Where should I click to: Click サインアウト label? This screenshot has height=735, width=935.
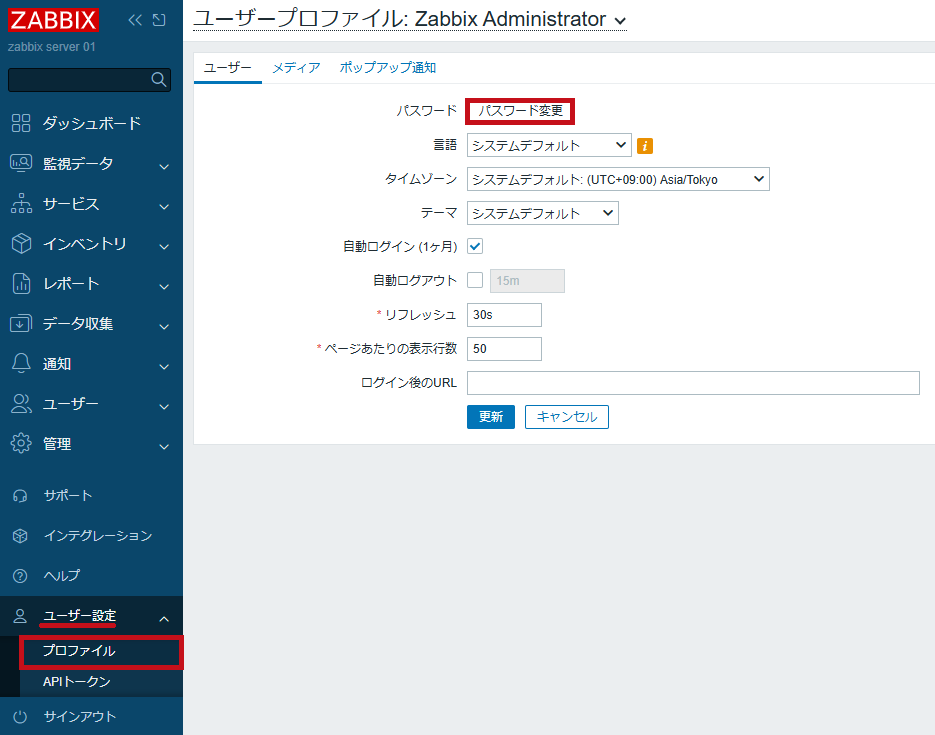pos(79,717)
